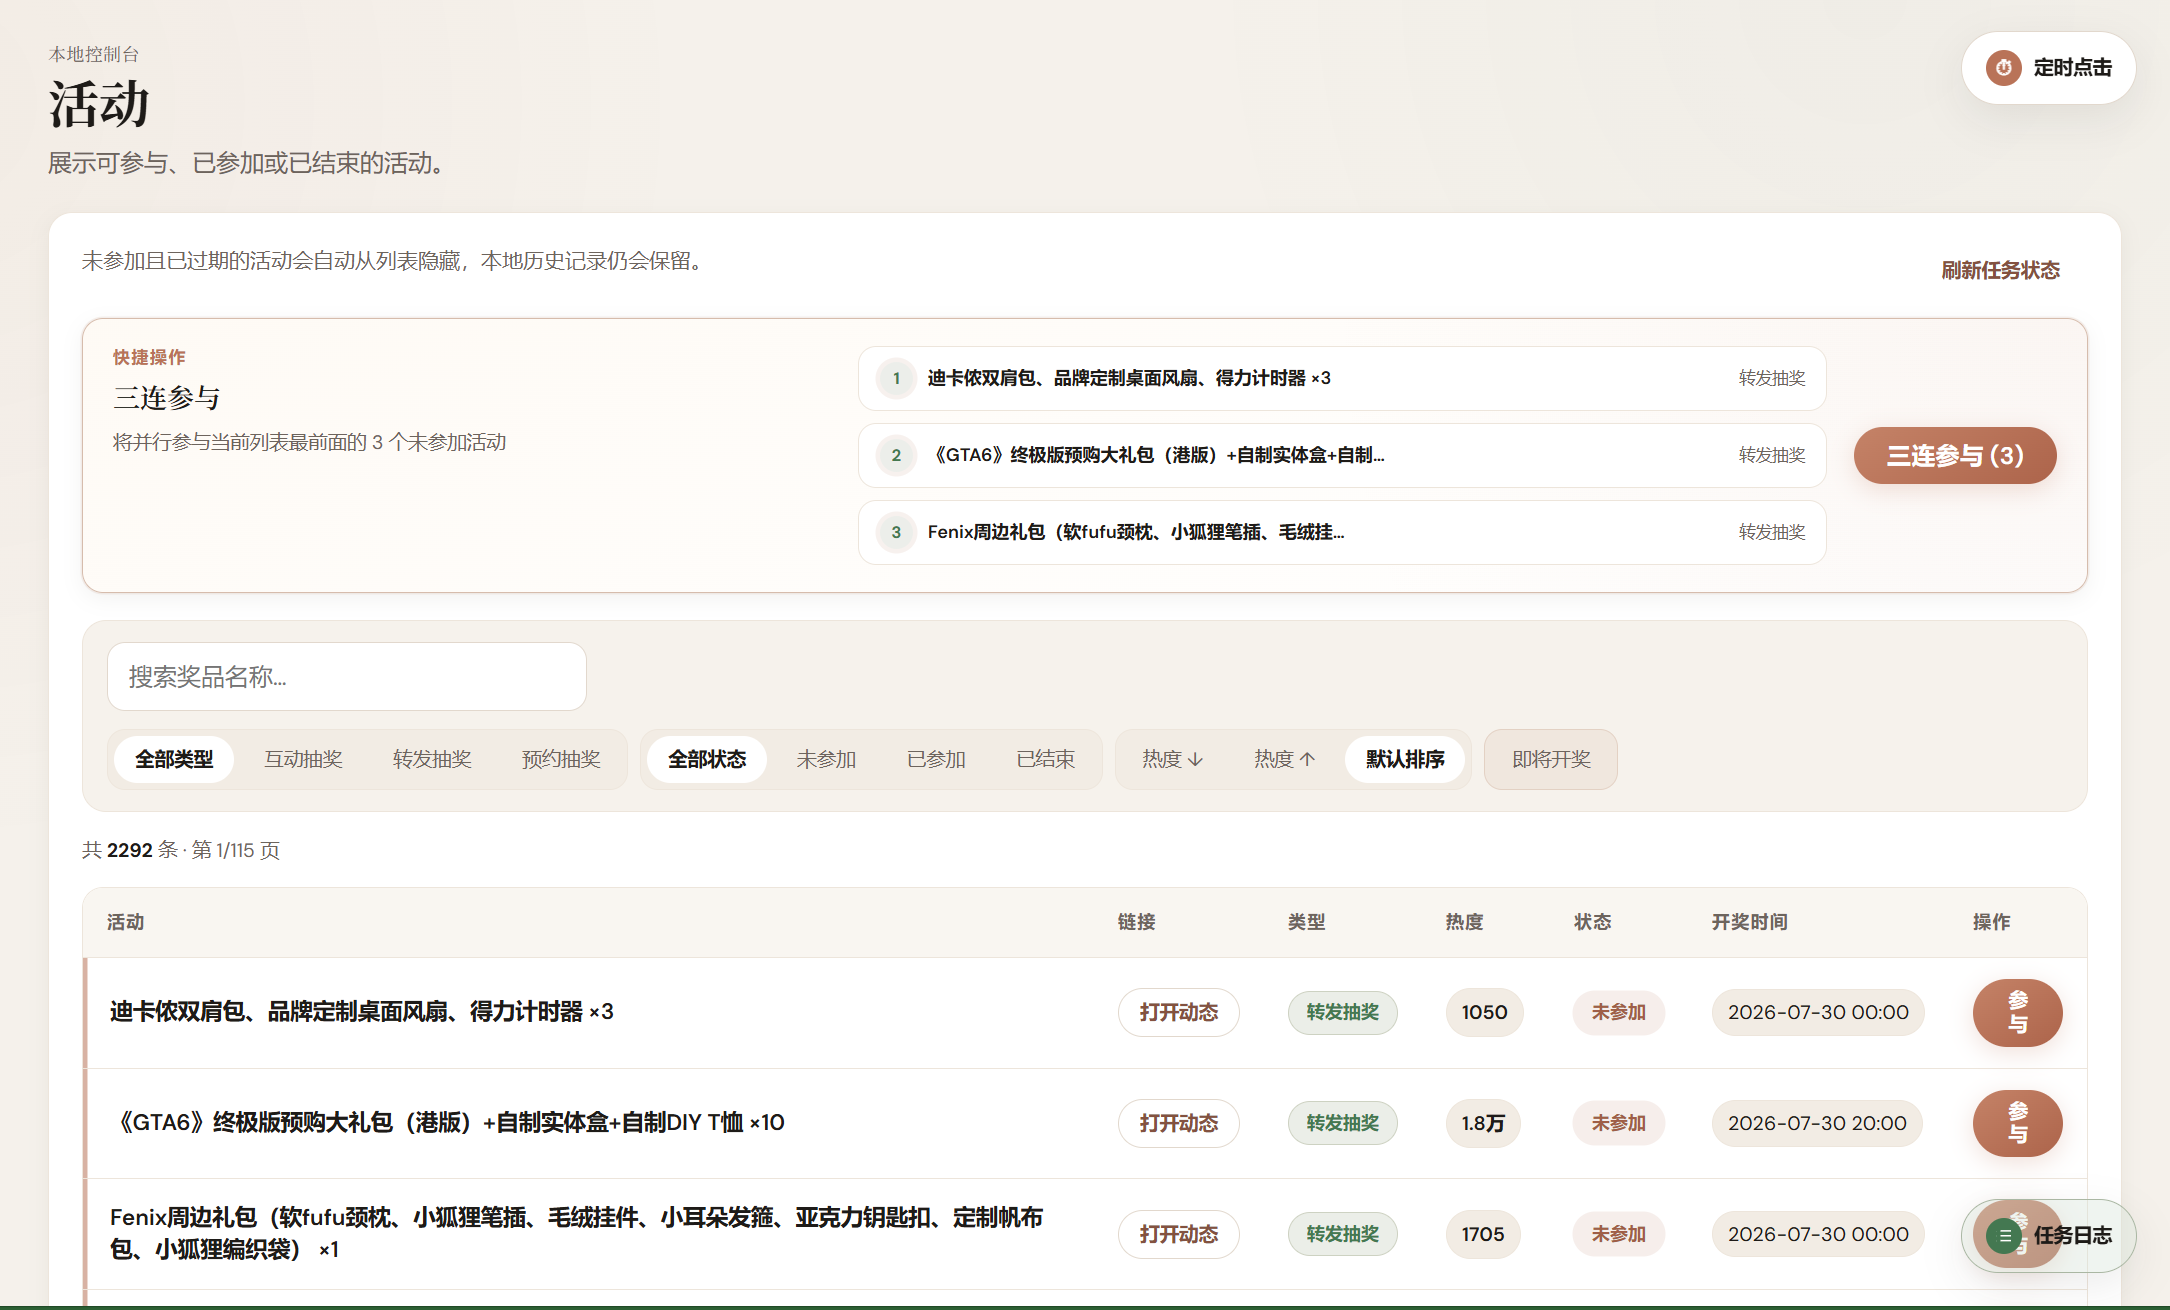Click the 状态 column header

click(x=1592, y=922)
